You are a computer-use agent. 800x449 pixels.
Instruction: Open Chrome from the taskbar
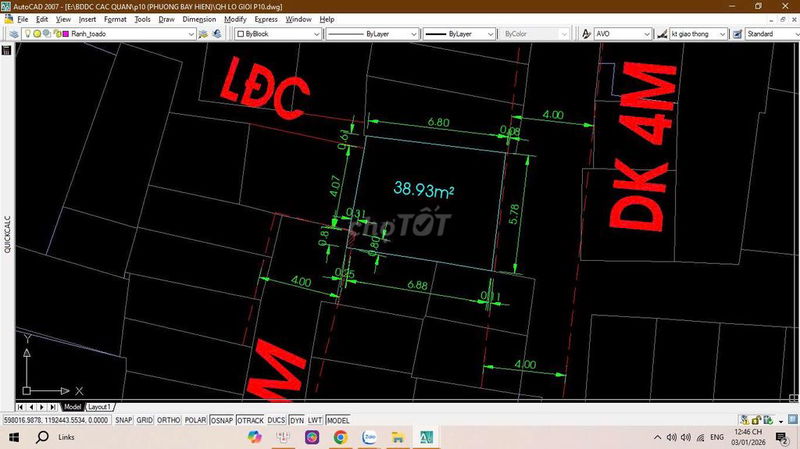tap(340, 437)
